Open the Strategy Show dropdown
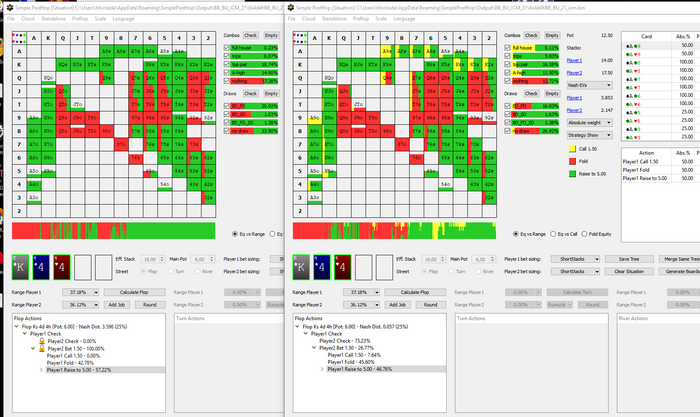 click(x=589, y=135)
